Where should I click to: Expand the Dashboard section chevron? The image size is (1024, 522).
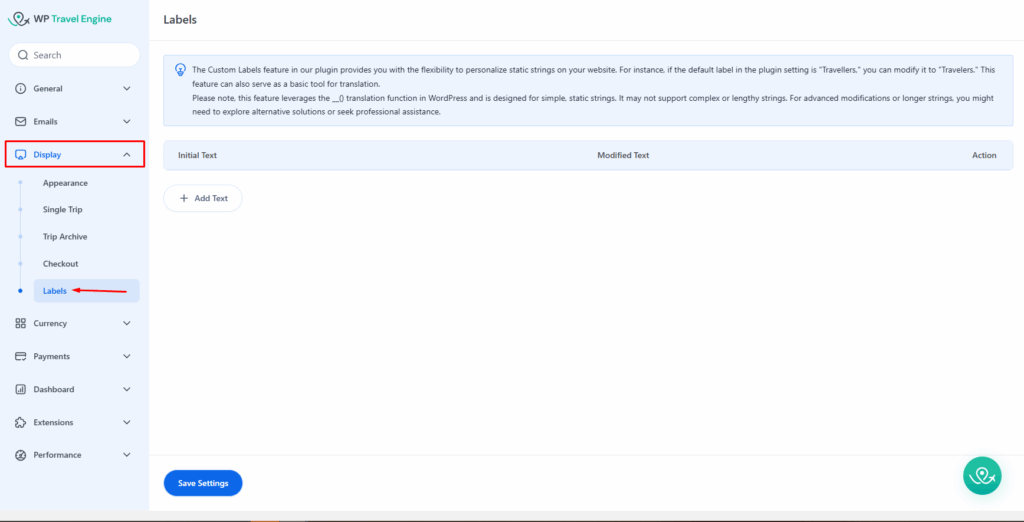coord(127,389)
